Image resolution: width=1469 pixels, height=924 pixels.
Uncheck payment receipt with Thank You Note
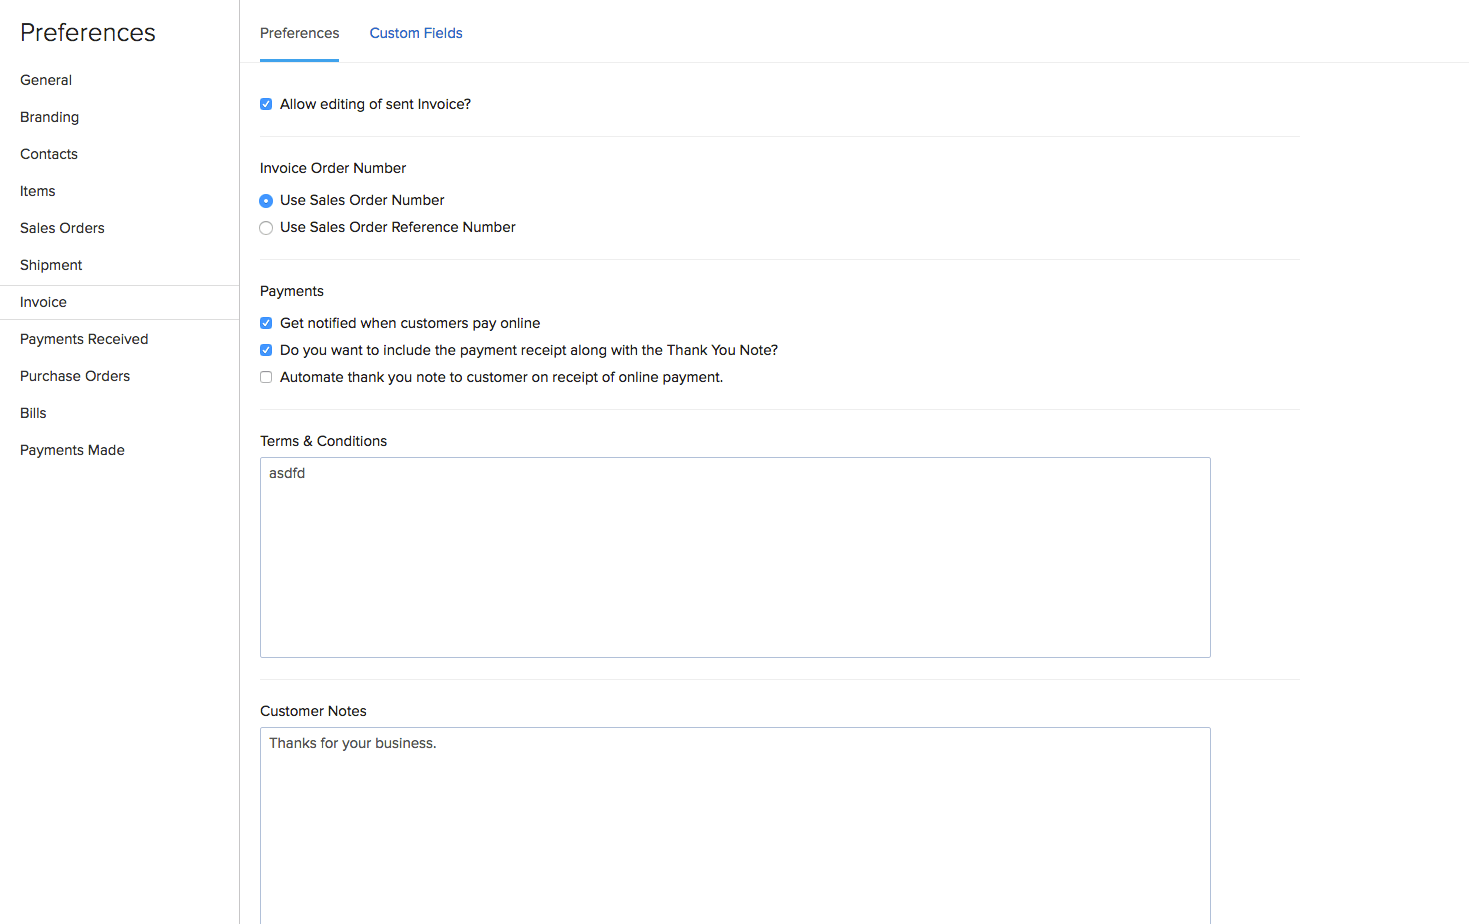pyautogui.click(x=265, y=350)
